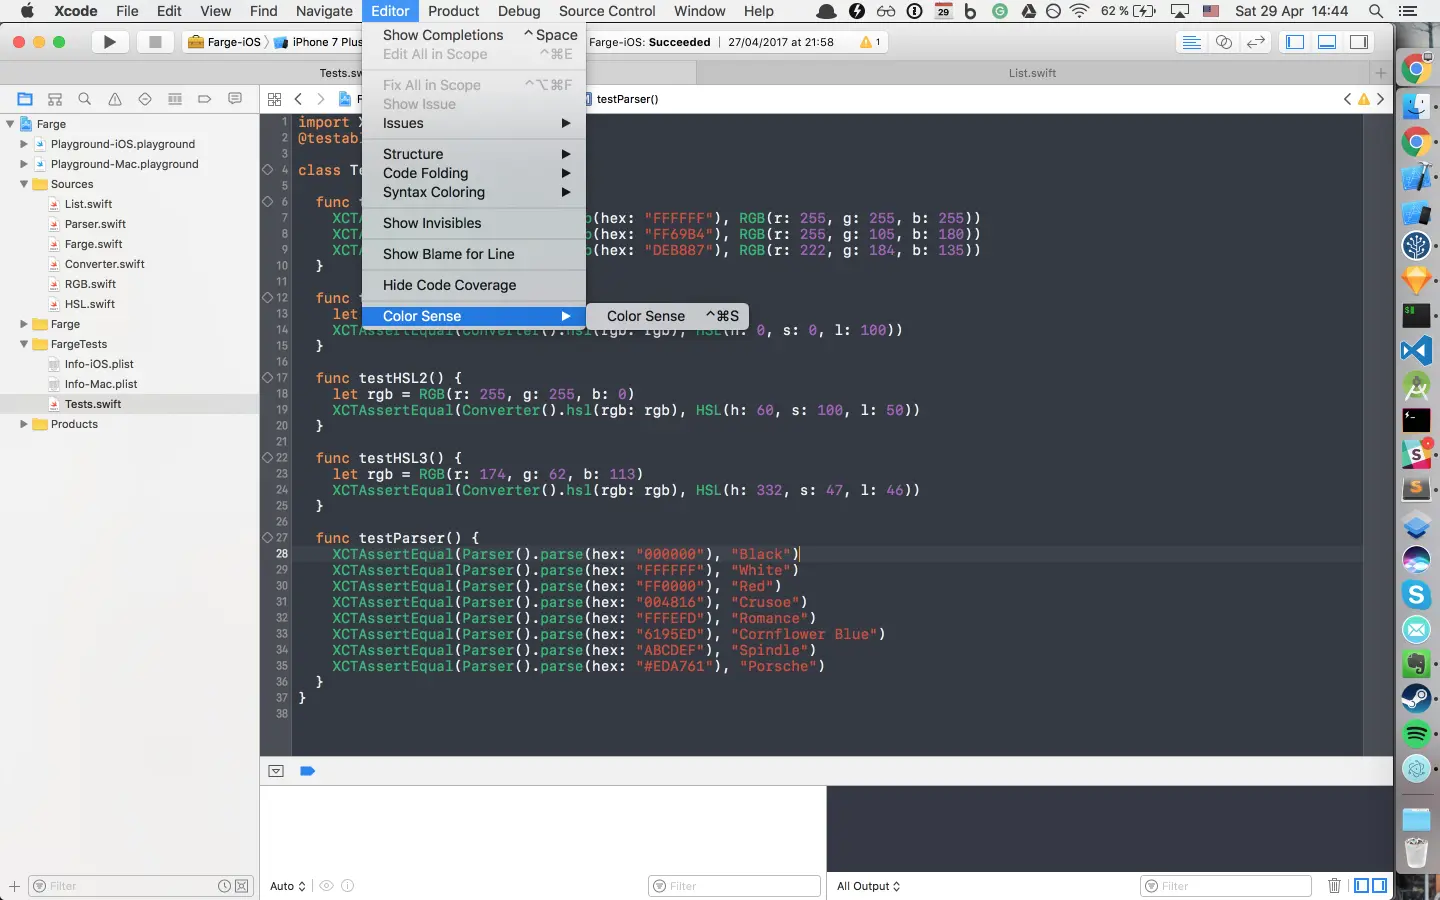This screenshot has height=900, width=1440.
Task: Open the List.swift tab
Action: point(1032,73)
